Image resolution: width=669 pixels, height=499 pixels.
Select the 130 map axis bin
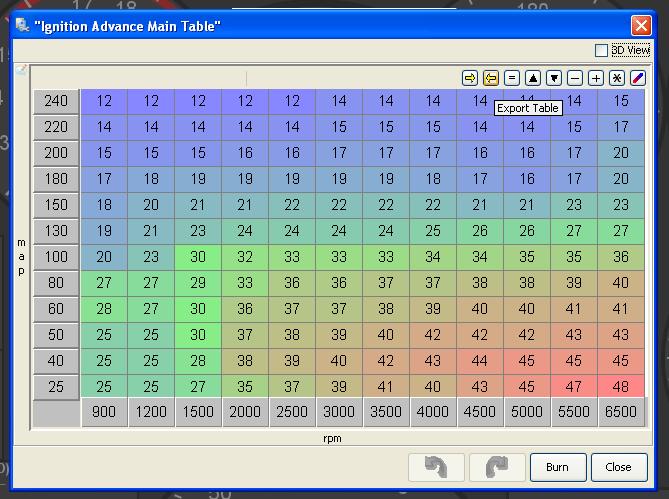coord(56,231)
